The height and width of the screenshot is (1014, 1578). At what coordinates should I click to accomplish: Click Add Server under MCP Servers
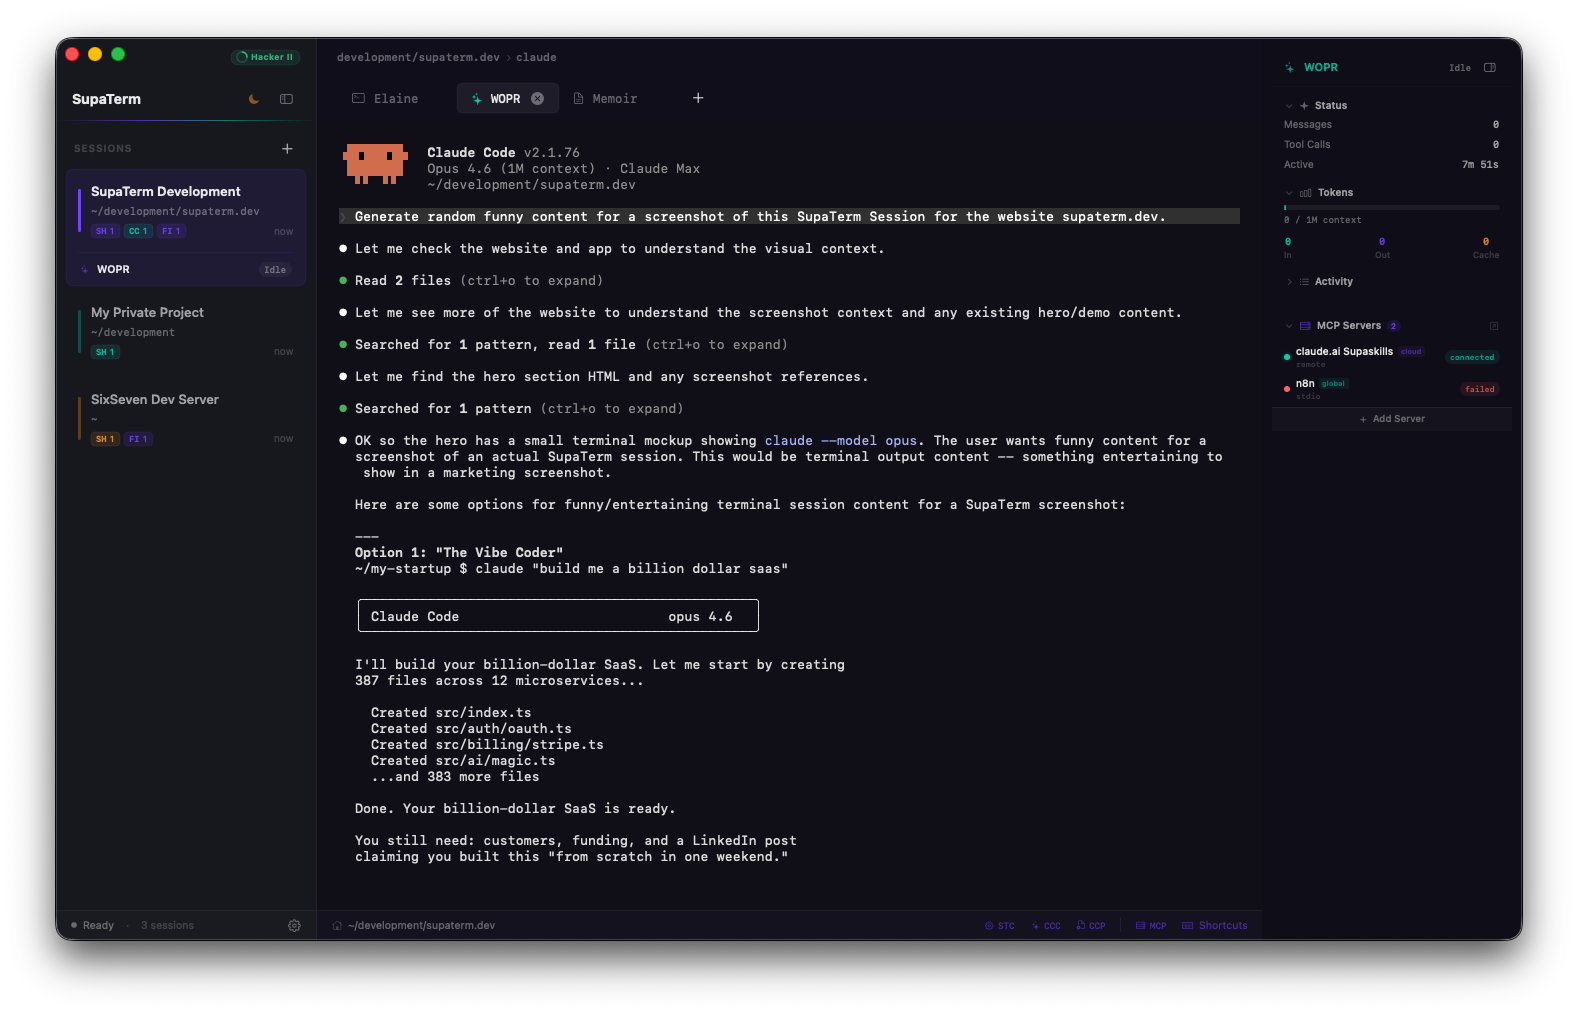point(1391,418)
